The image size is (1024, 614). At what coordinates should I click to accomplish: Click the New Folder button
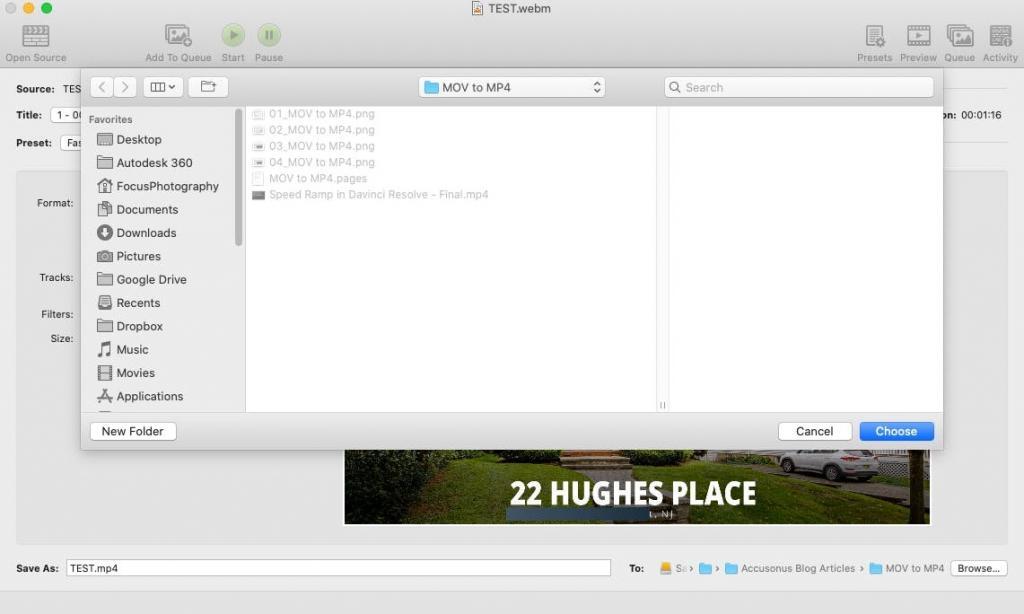[133, 432]
